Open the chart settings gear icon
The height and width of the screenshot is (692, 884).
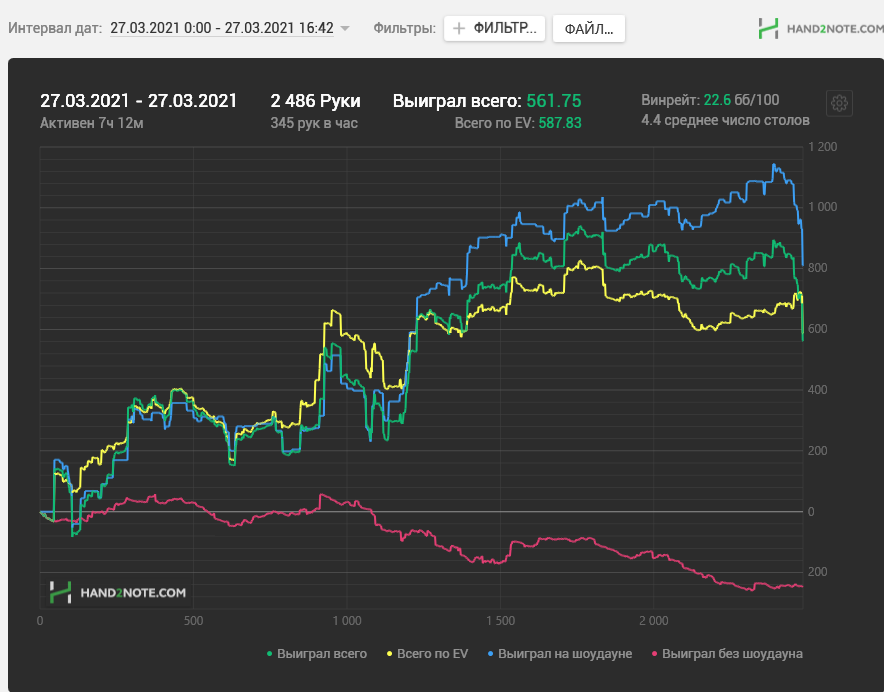click(839, 103)
